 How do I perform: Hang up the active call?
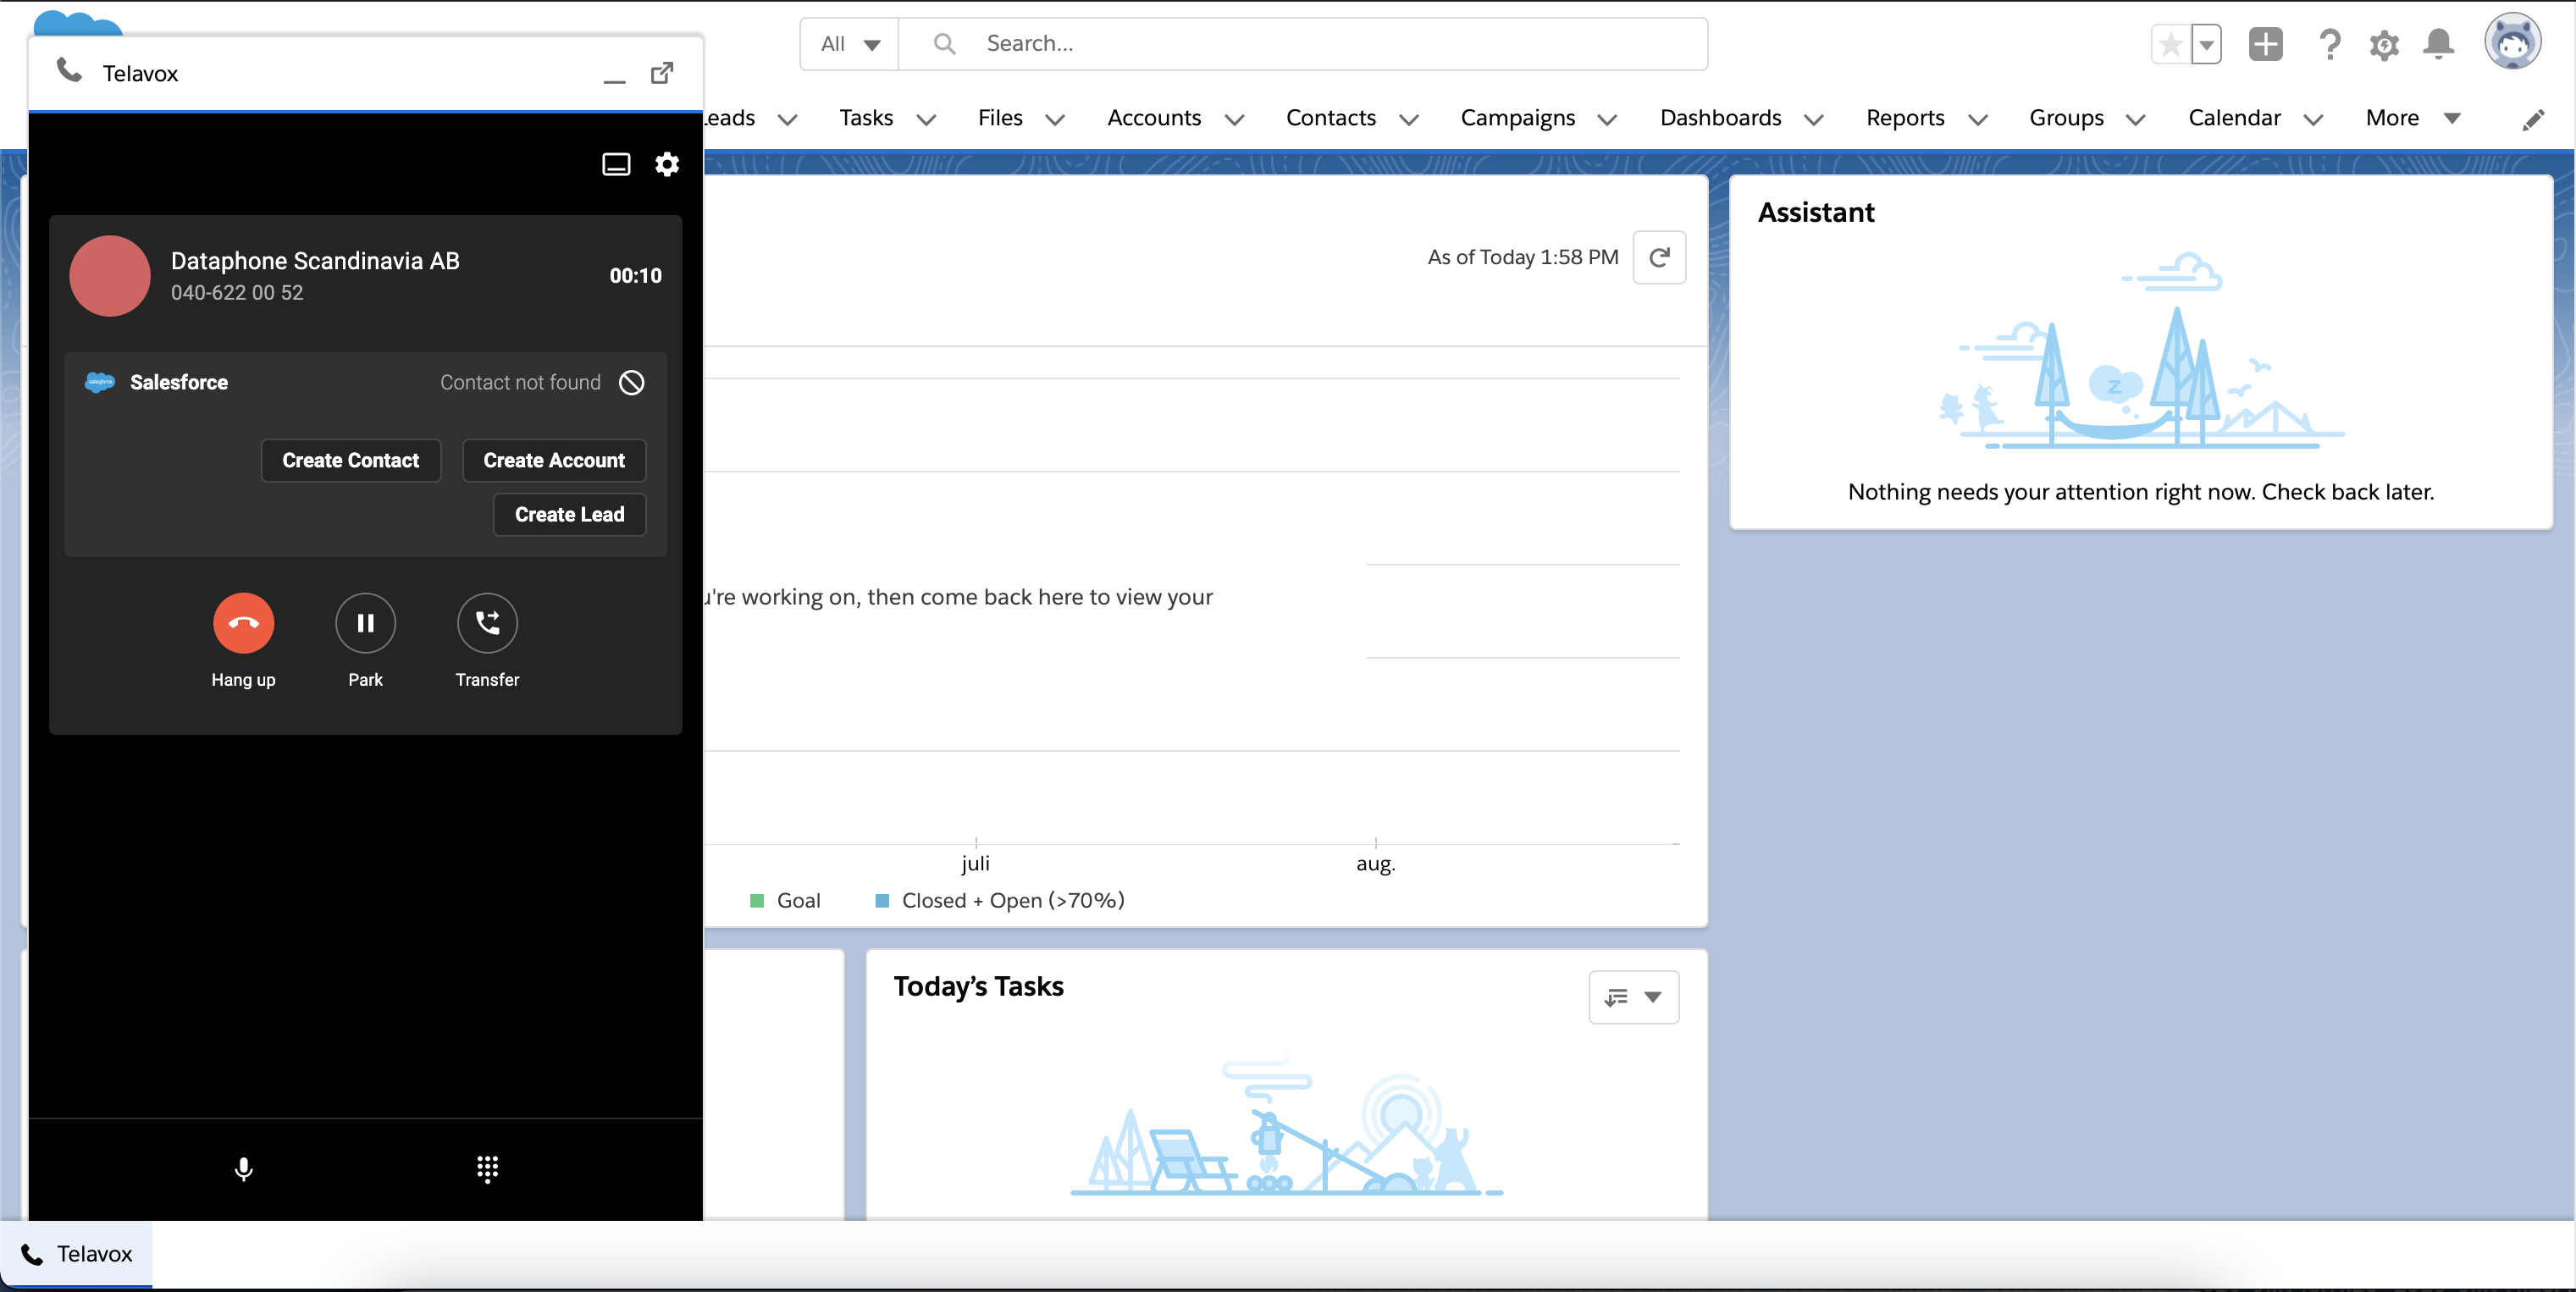[x=243, y=623]
